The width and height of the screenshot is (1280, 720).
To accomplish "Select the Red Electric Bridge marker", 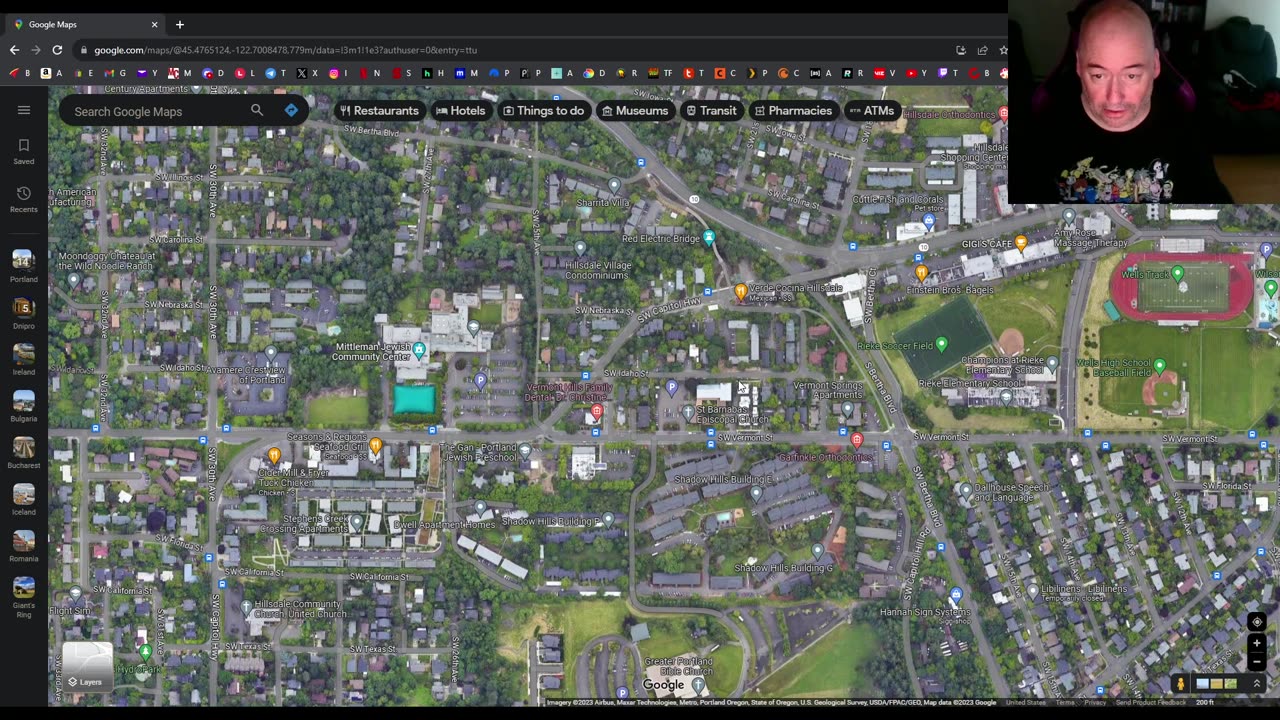I will [x=709, y=237].
